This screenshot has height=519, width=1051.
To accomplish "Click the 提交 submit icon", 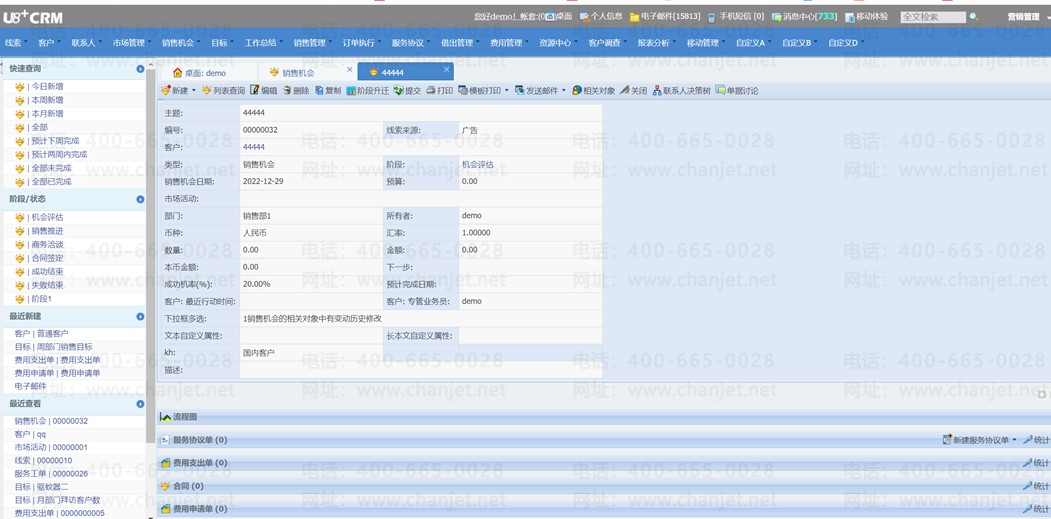I will tap(398, 91).
